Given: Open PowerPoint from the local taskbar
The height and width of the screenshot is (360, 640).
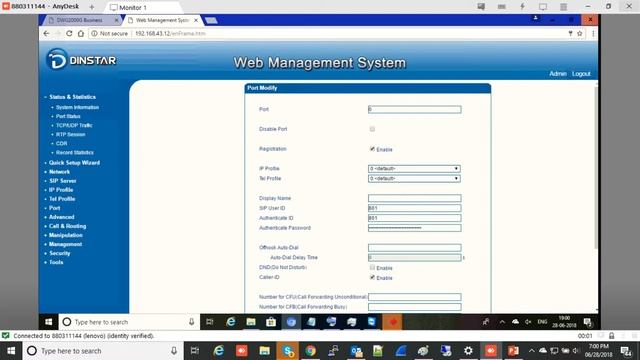Looking at the screenshot, I should [x=513, y=351].
